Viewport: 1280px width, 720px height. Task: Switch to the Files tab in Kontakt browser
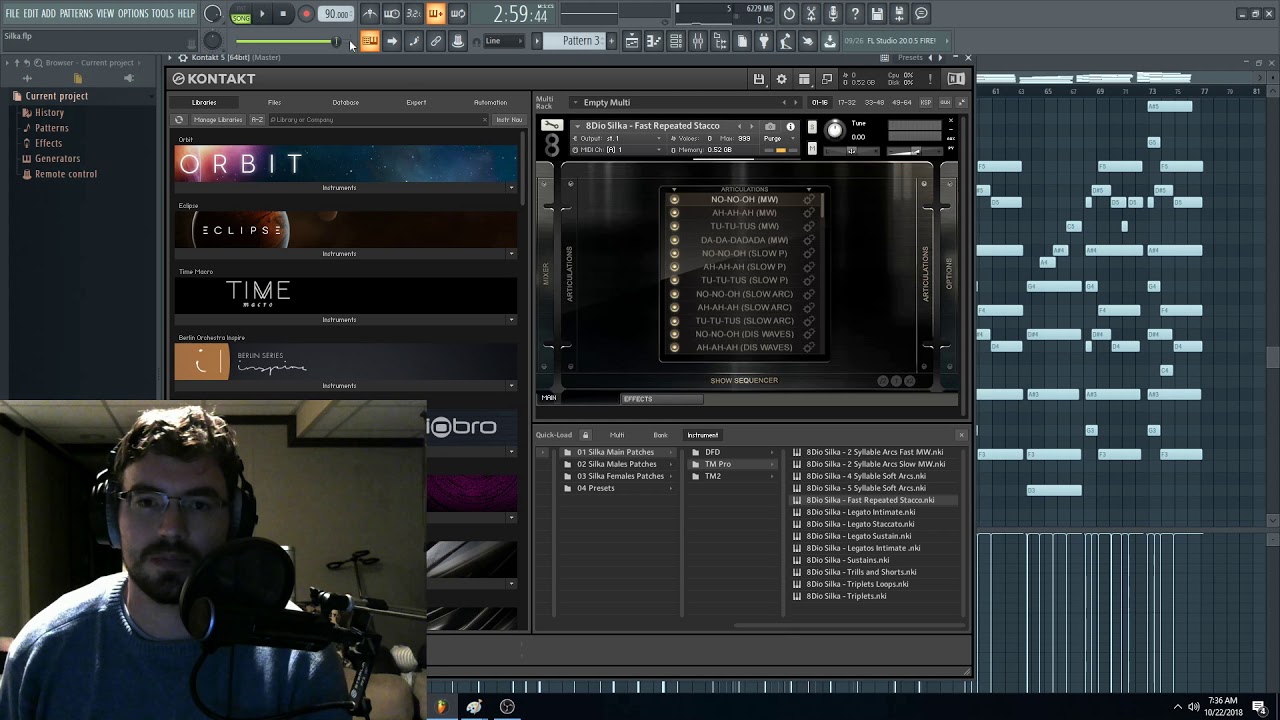[274, 102]
